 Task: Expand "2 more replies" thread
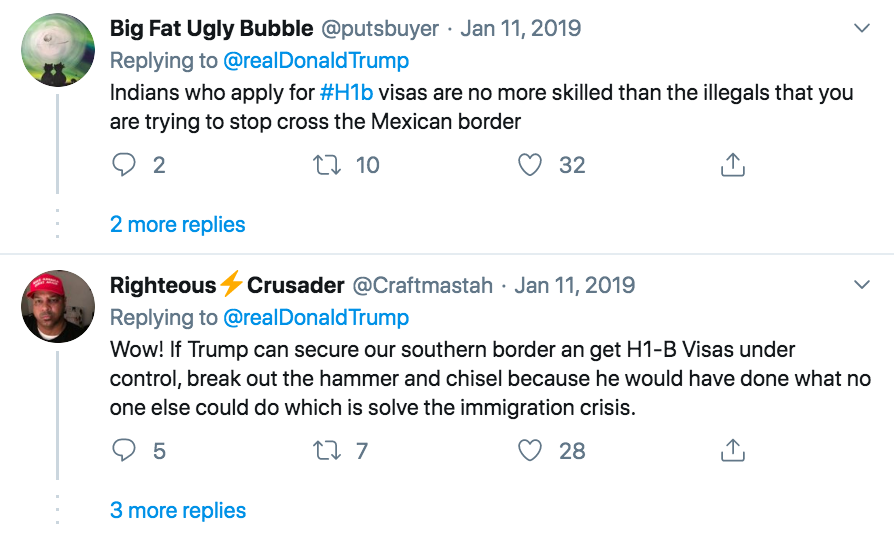point(177,224)
